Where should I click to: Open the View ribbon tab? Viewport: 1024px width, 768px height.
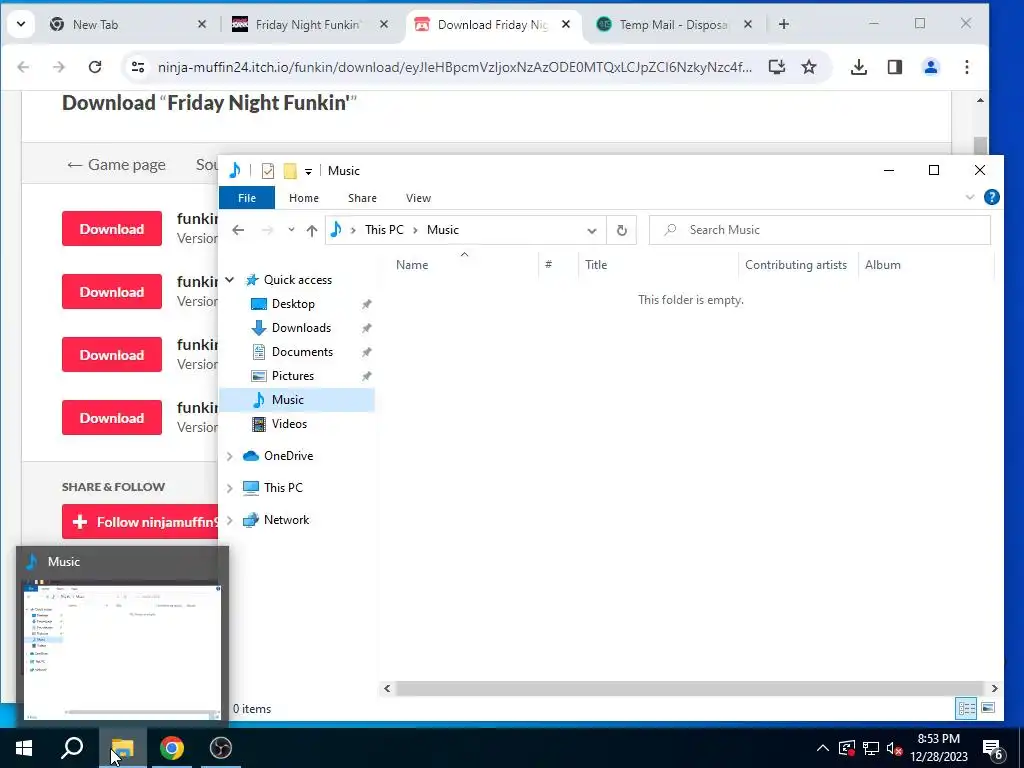[x=418, y=198]
